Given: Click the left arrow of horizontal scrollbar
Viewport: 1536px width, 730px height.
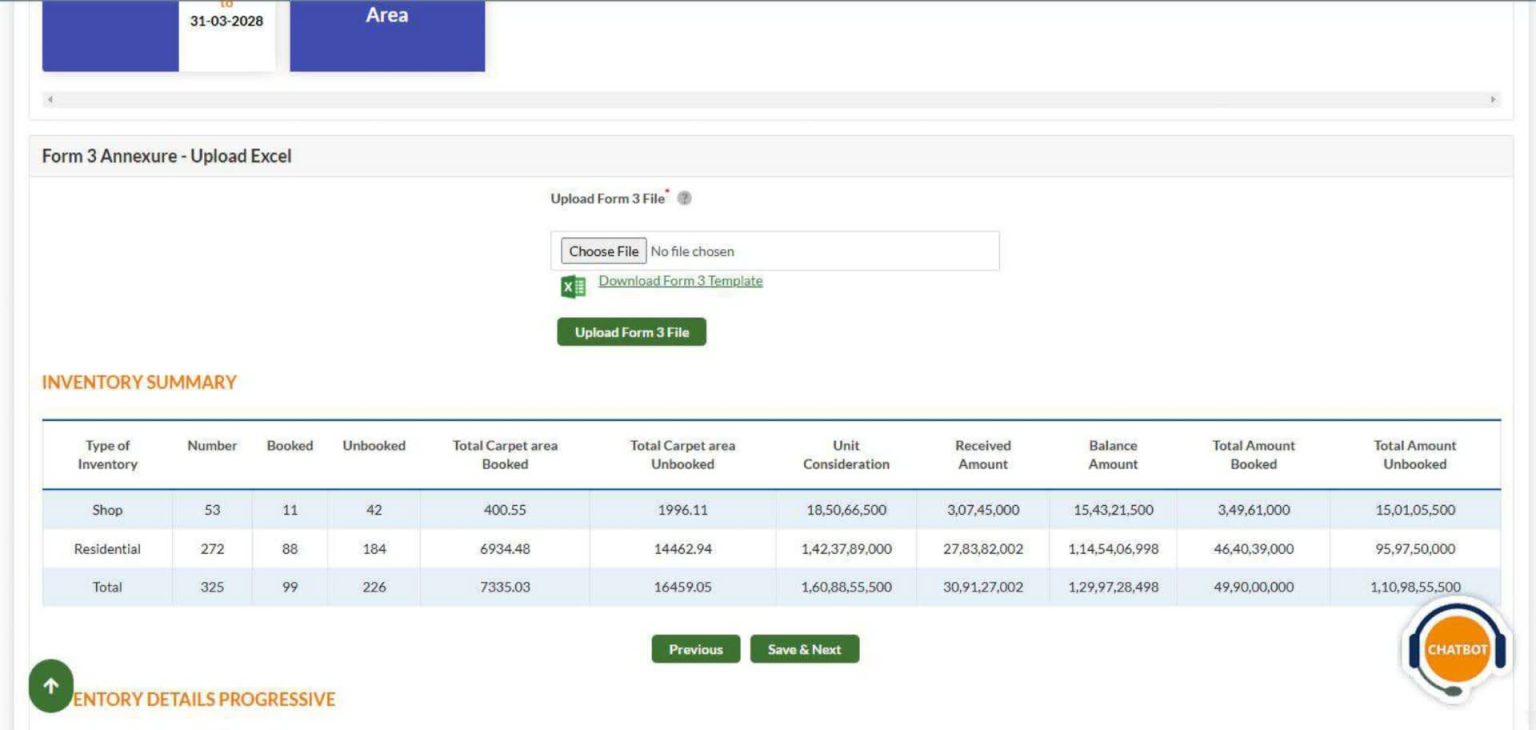Looking at the screenshot, I should [x=50, y=100].
